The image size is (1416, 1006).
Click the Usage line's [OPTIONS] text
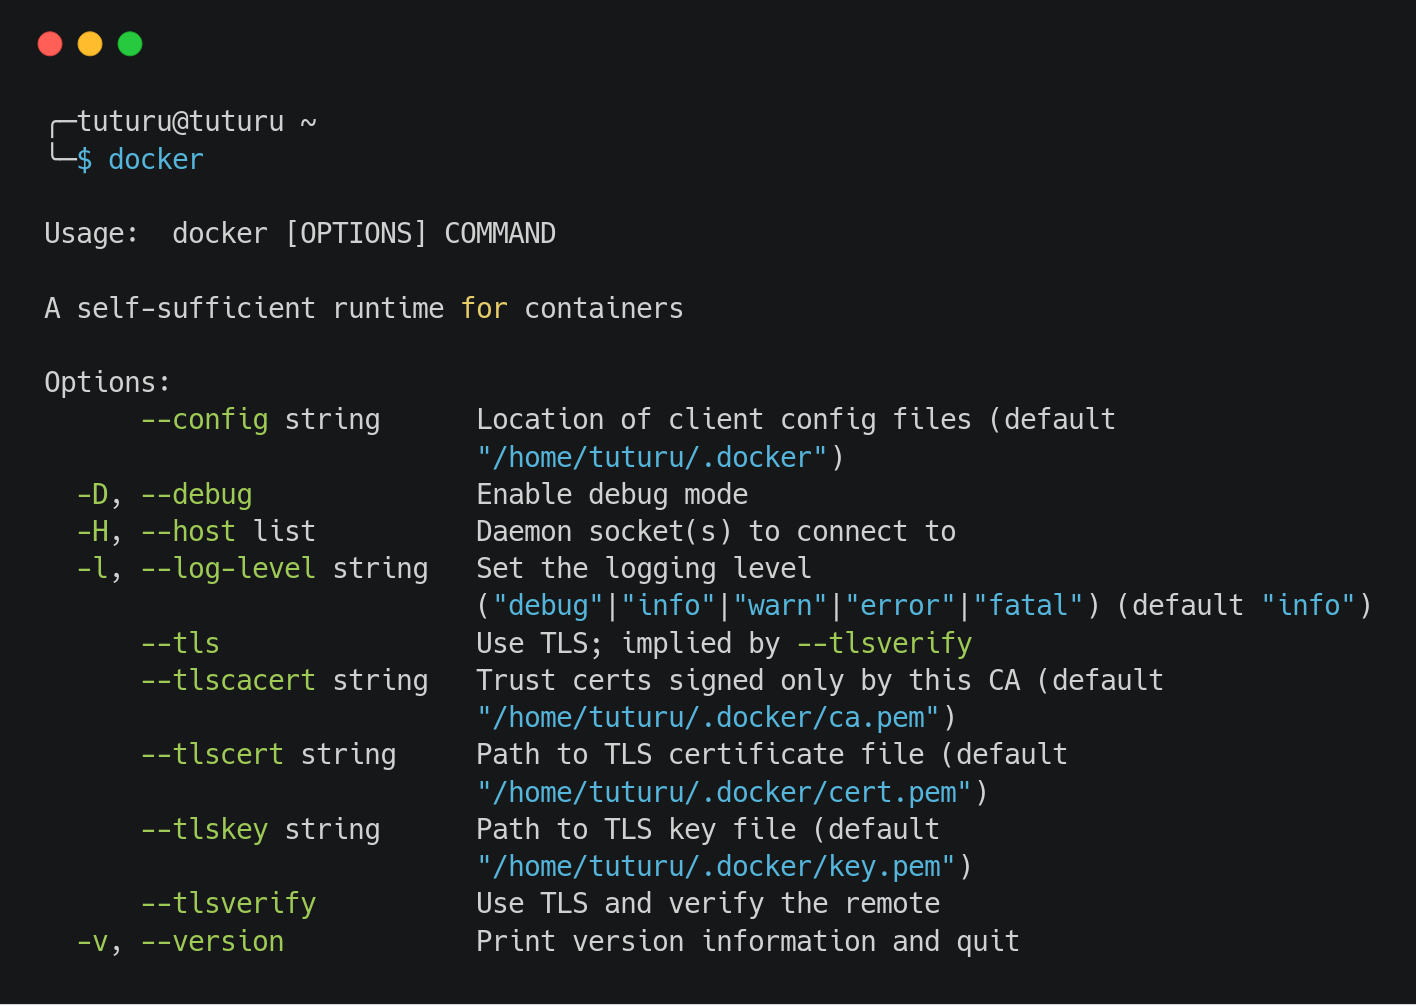click(356, 234)
